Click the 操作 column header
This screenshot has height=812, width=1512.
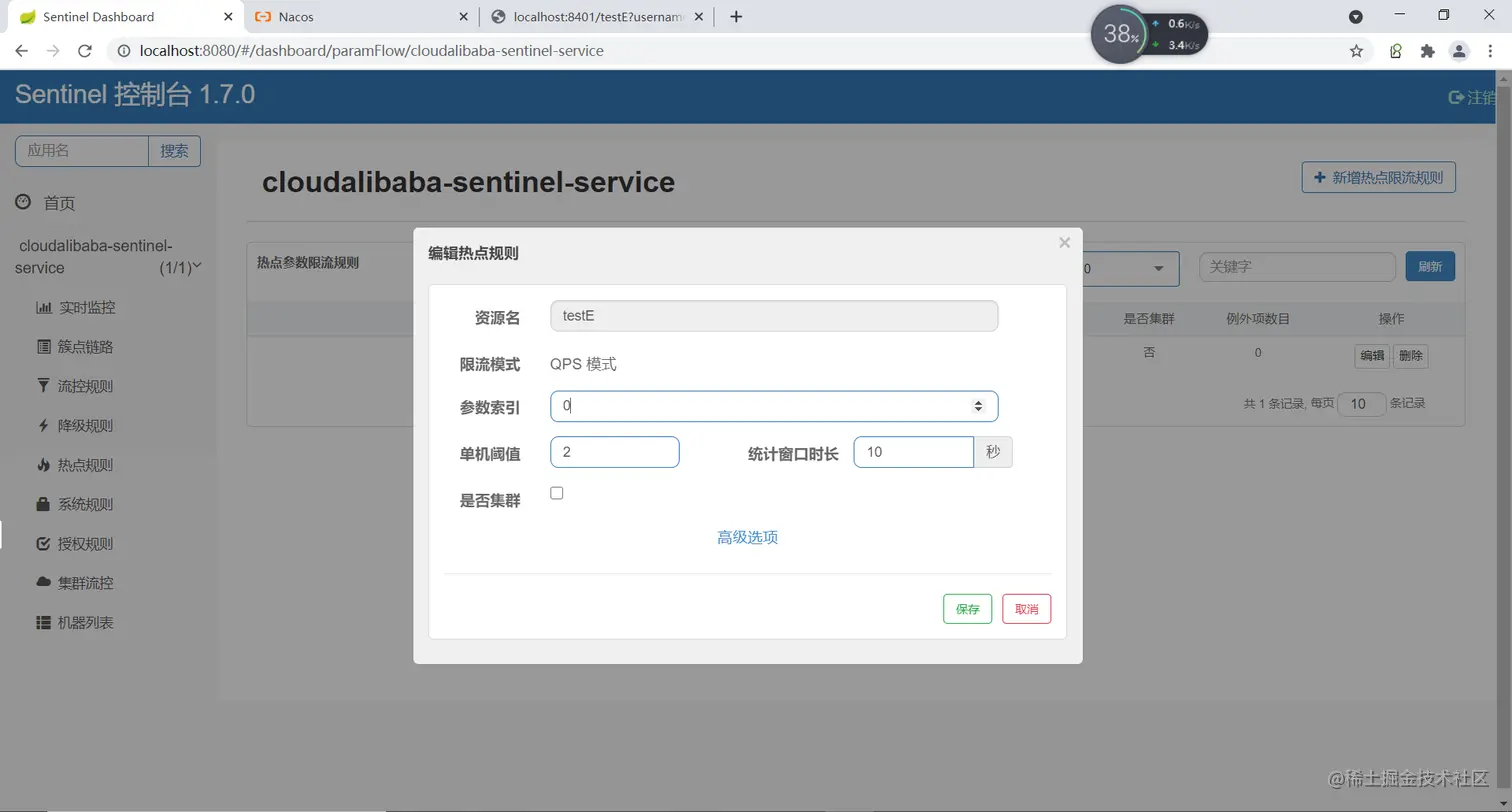click(1391, 319)
